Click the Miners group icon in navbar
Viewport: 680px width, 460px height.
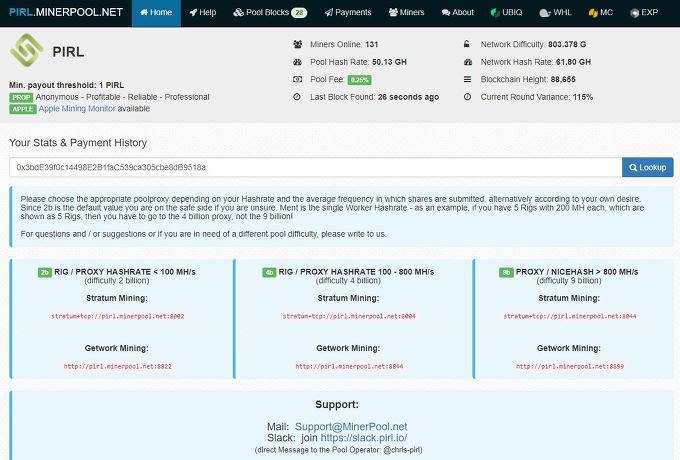coord(393,13)
